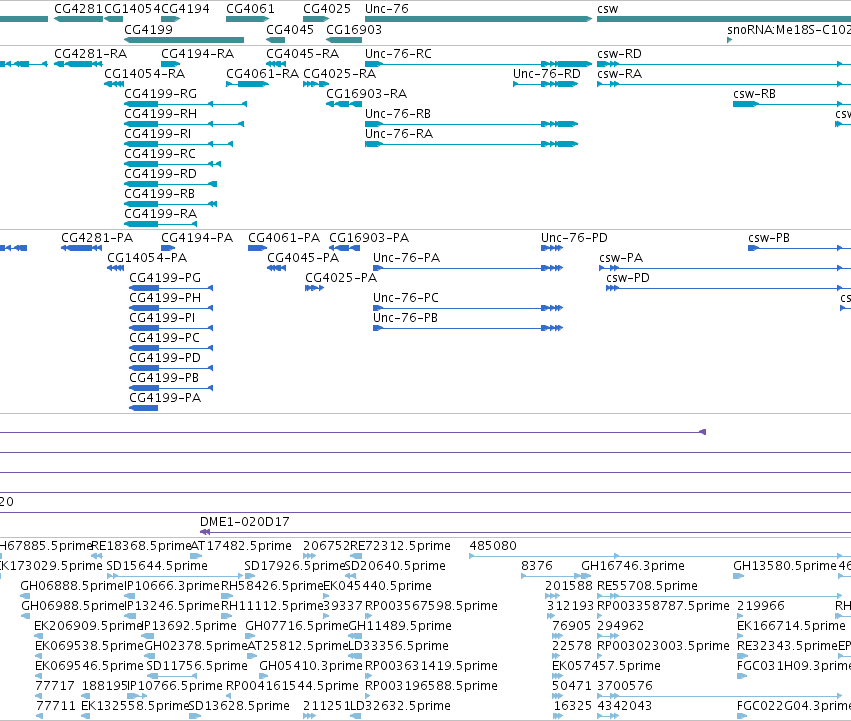851x721 pixels.
Task: Open the CG4281-PA protein label
Action: click(x=97, y=238)
